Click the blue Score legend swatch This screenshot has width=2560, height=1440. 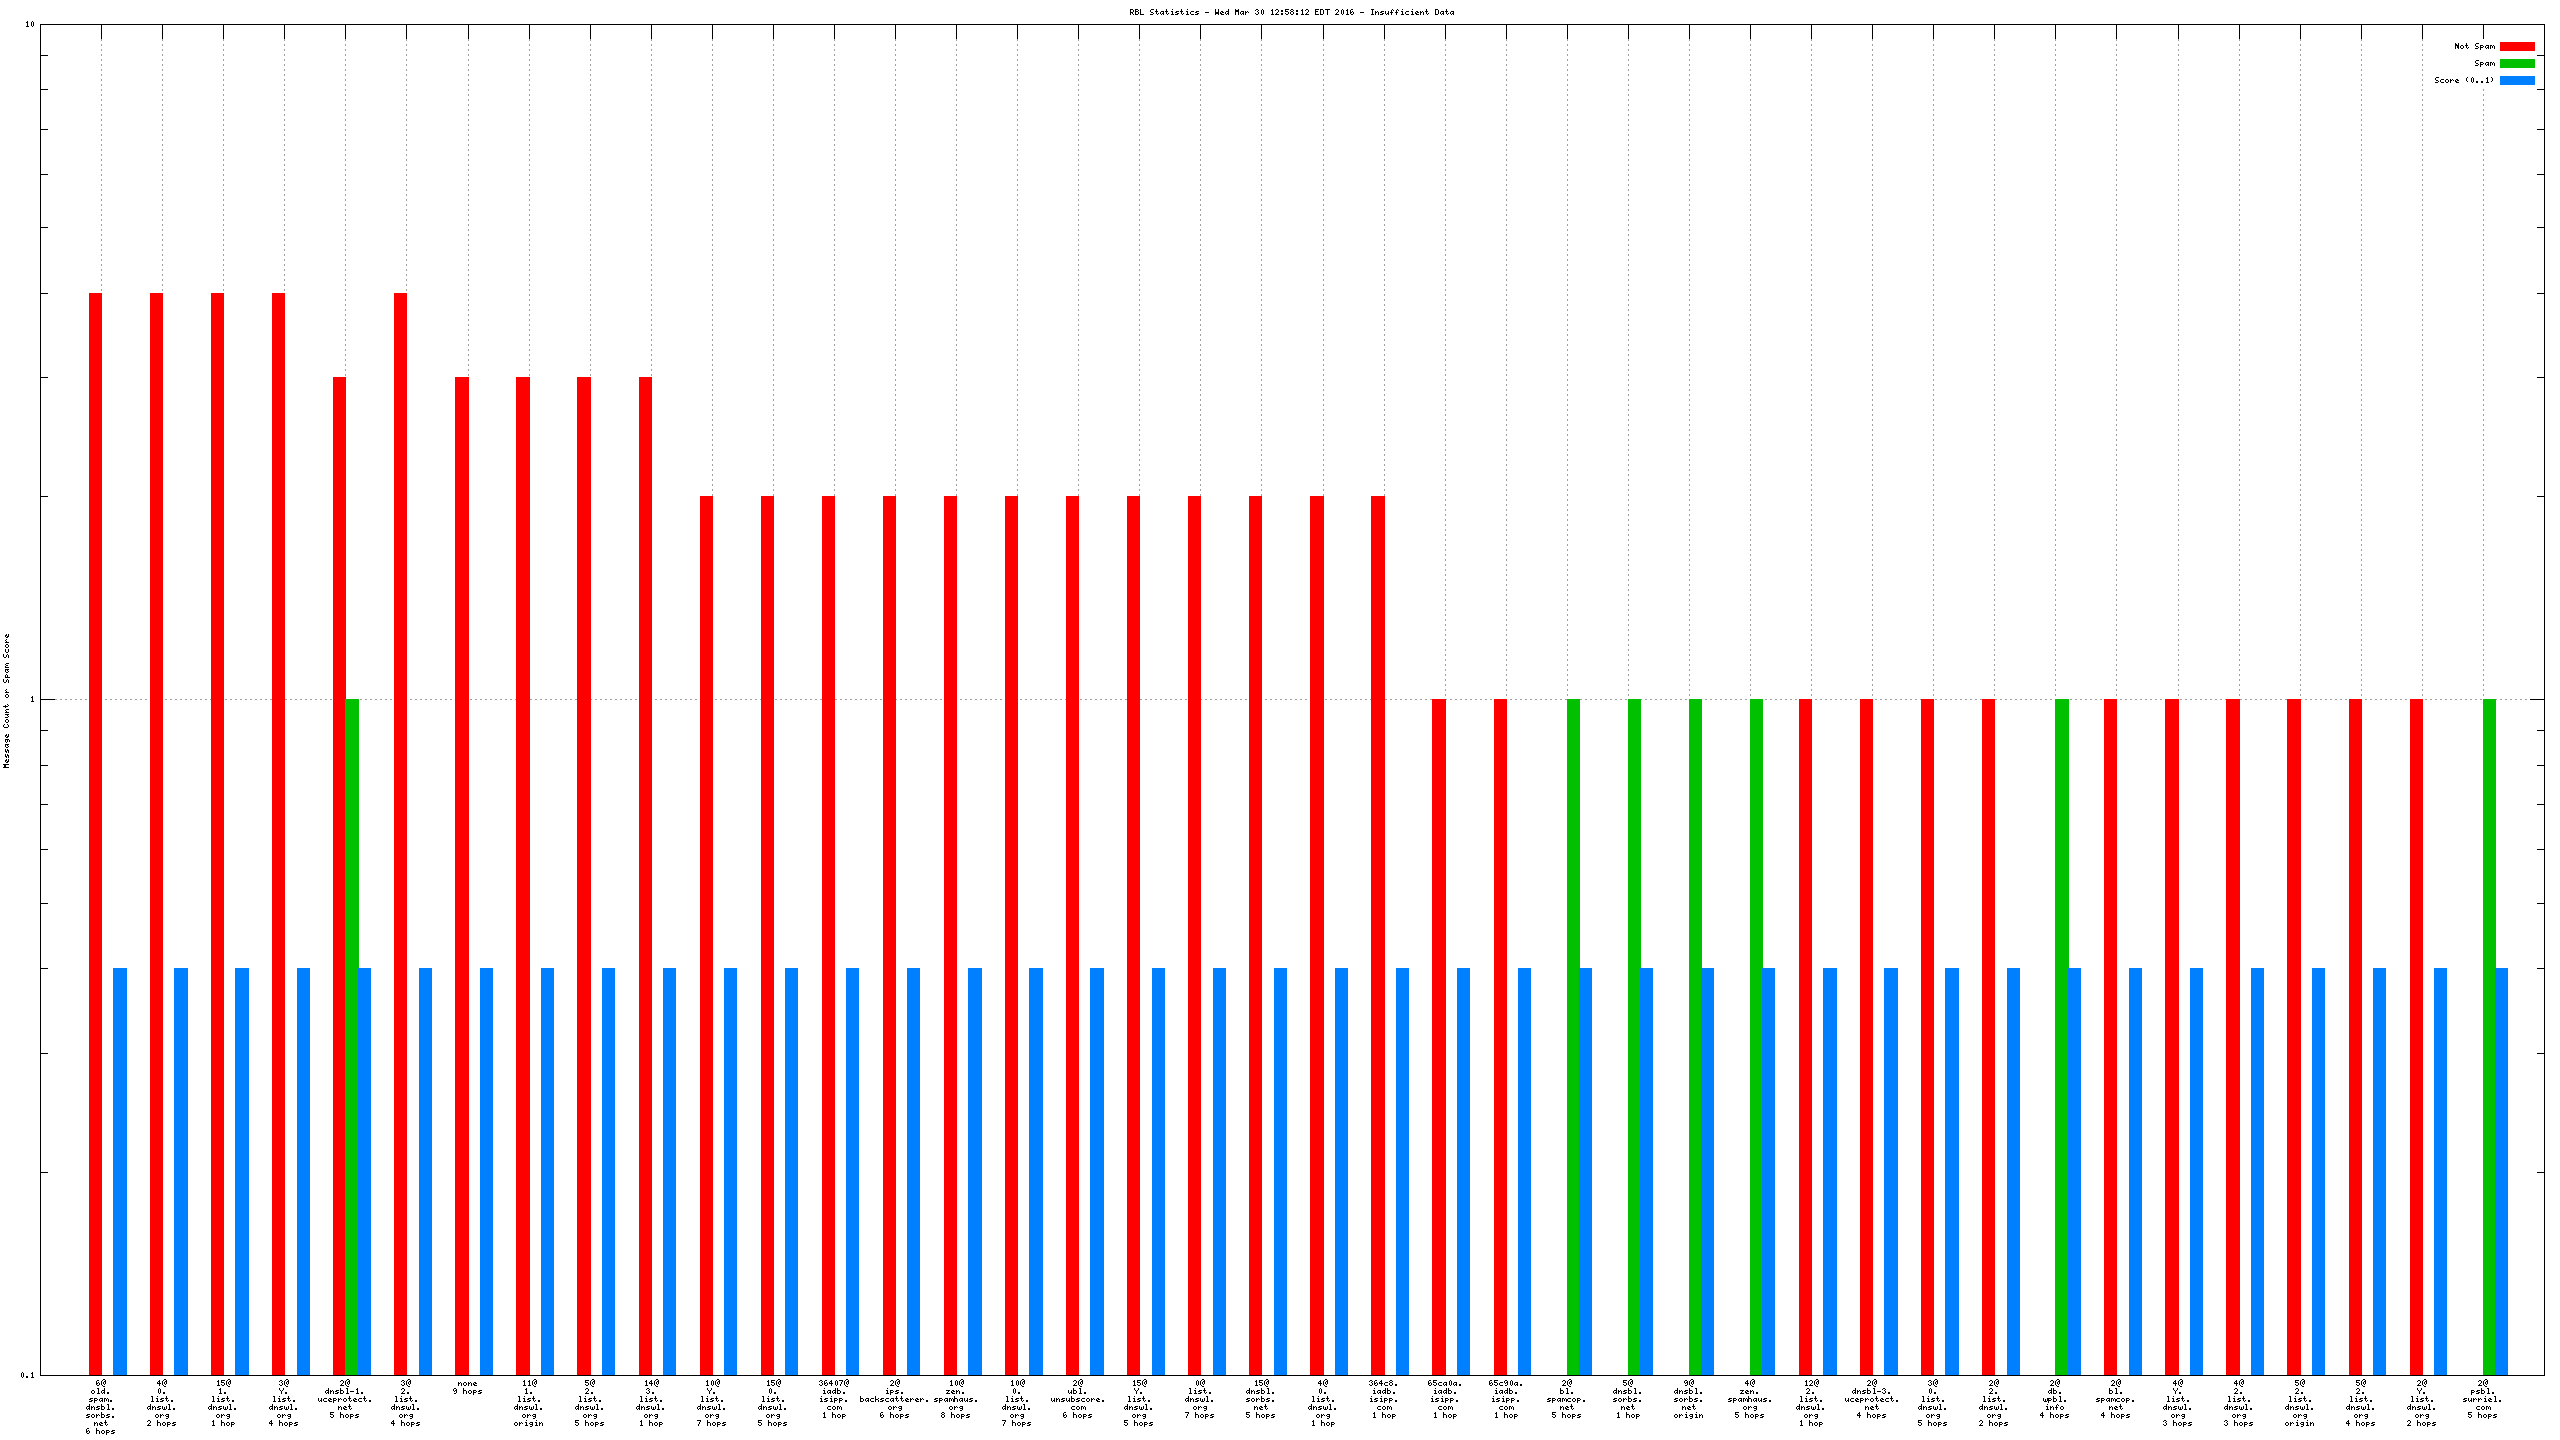(x=2516, y=80)
